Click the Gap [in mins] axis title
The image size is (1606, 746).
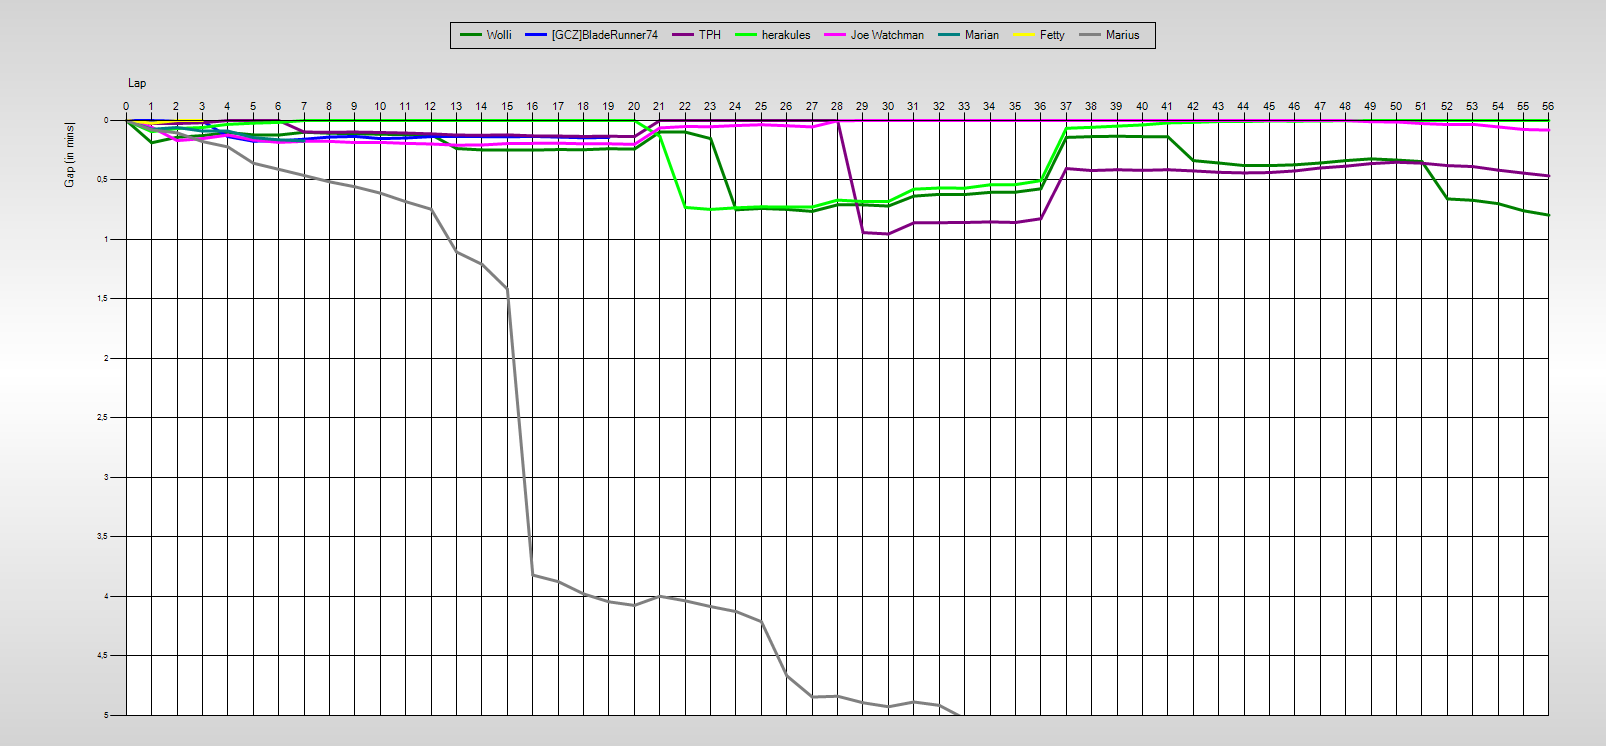[x=70, y=155]
